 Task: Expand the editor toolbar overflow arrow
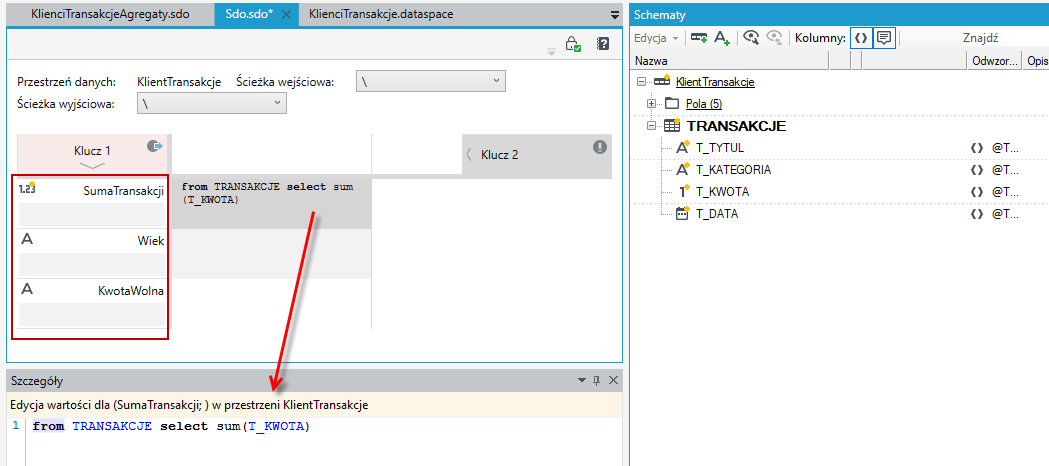point(552,51)
